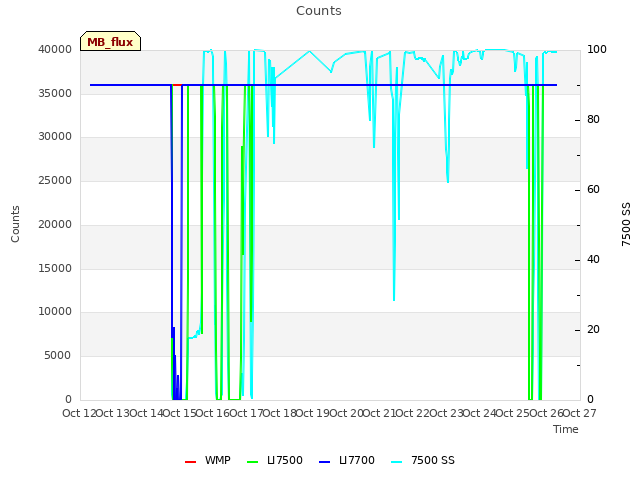This screenshot has height=480, width=640.
Task: Click the 40000 left axis tick label
Action: pos(55,50)
